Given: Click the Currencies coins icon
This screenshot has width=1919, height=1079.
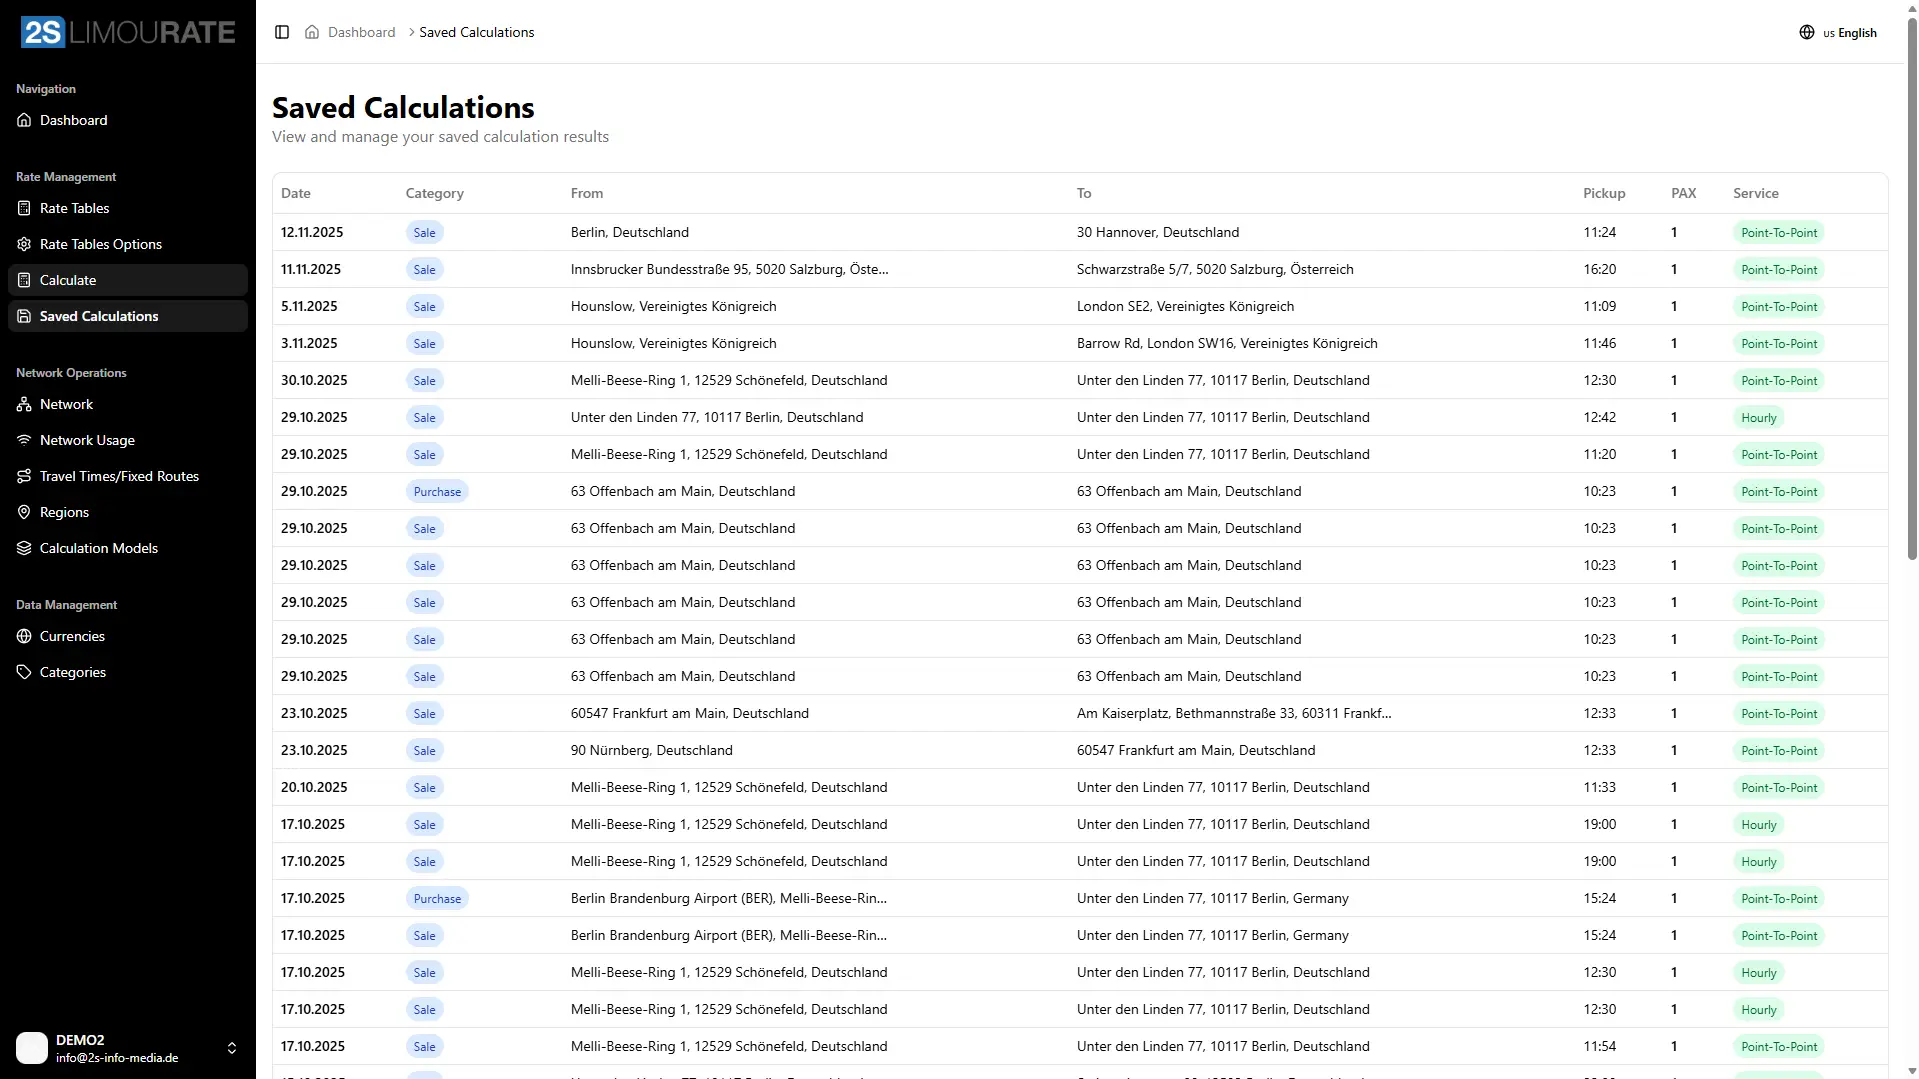Looking at the screenshot, I should coord(23,635).
